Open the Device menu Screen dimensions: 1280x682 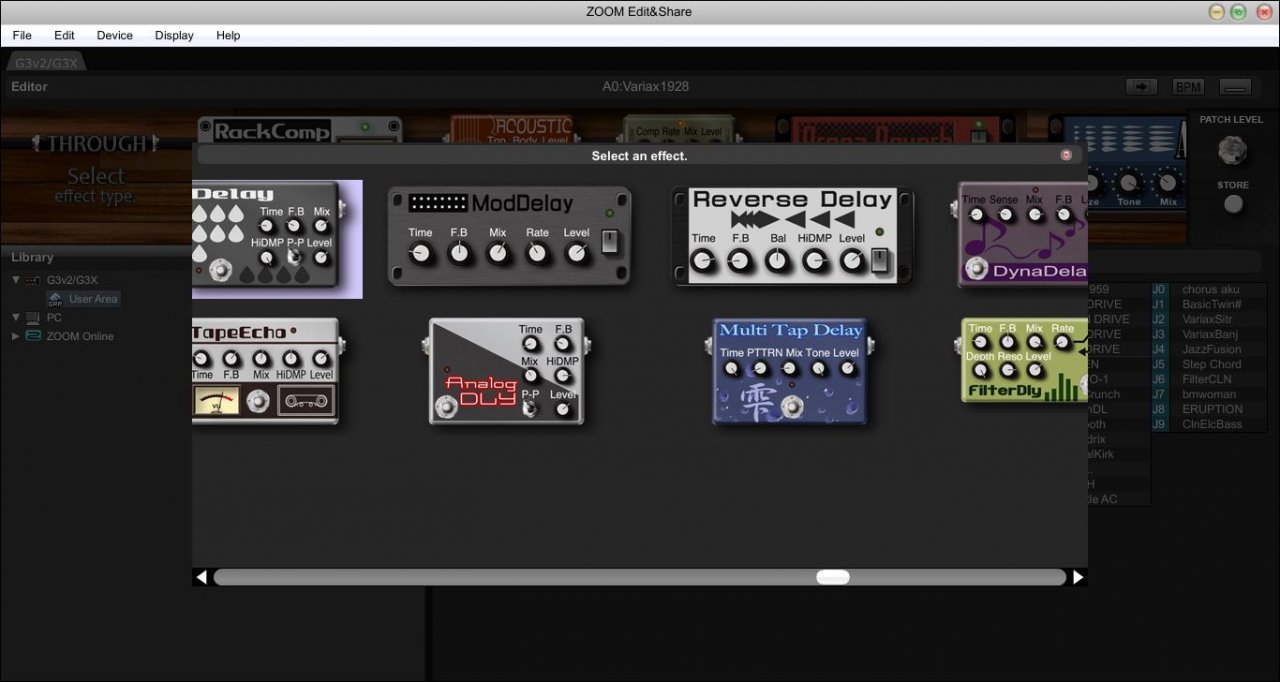tap(114, 35)
